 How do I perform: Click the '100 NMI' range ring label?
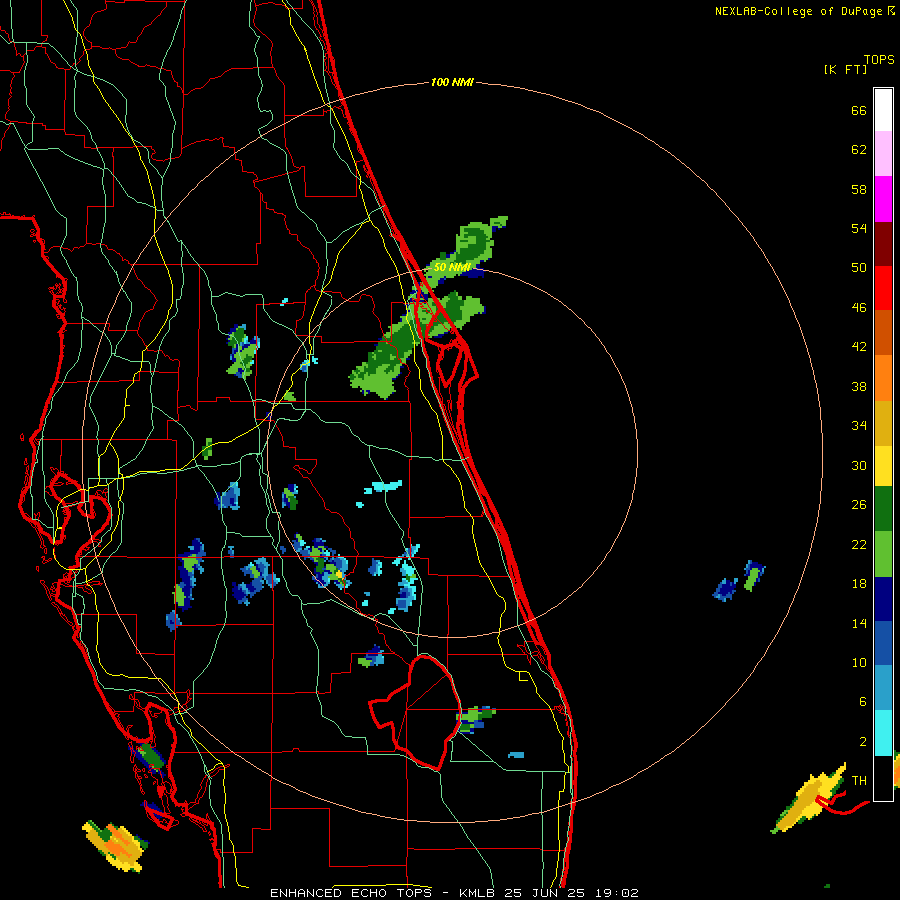[x=452, y=82]
